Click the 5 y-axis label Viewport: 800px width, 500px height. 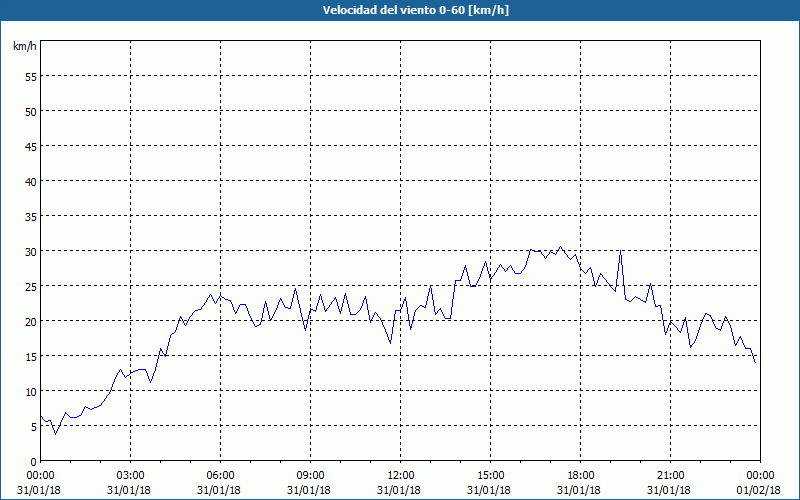pos(34,427)
